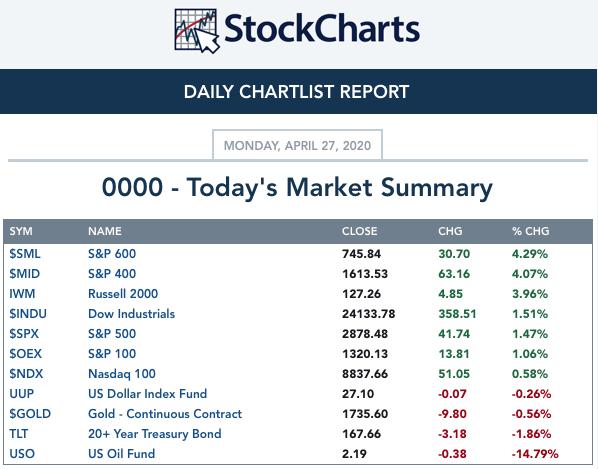Click the StockCharts logo icon
This screenshot has width=598, height=469.
point(197,31)
